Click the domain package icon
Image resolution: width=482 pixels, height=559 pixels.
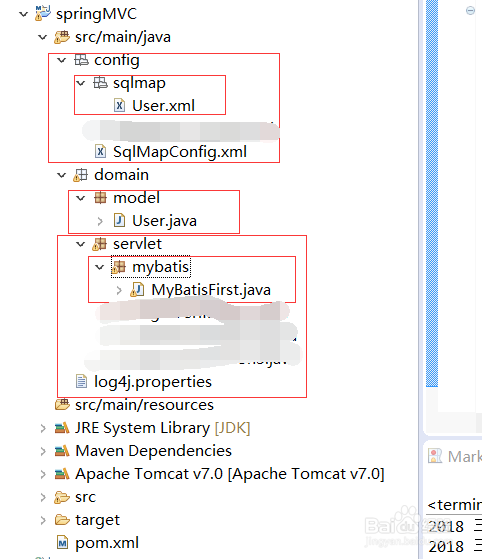pos(80,175)
